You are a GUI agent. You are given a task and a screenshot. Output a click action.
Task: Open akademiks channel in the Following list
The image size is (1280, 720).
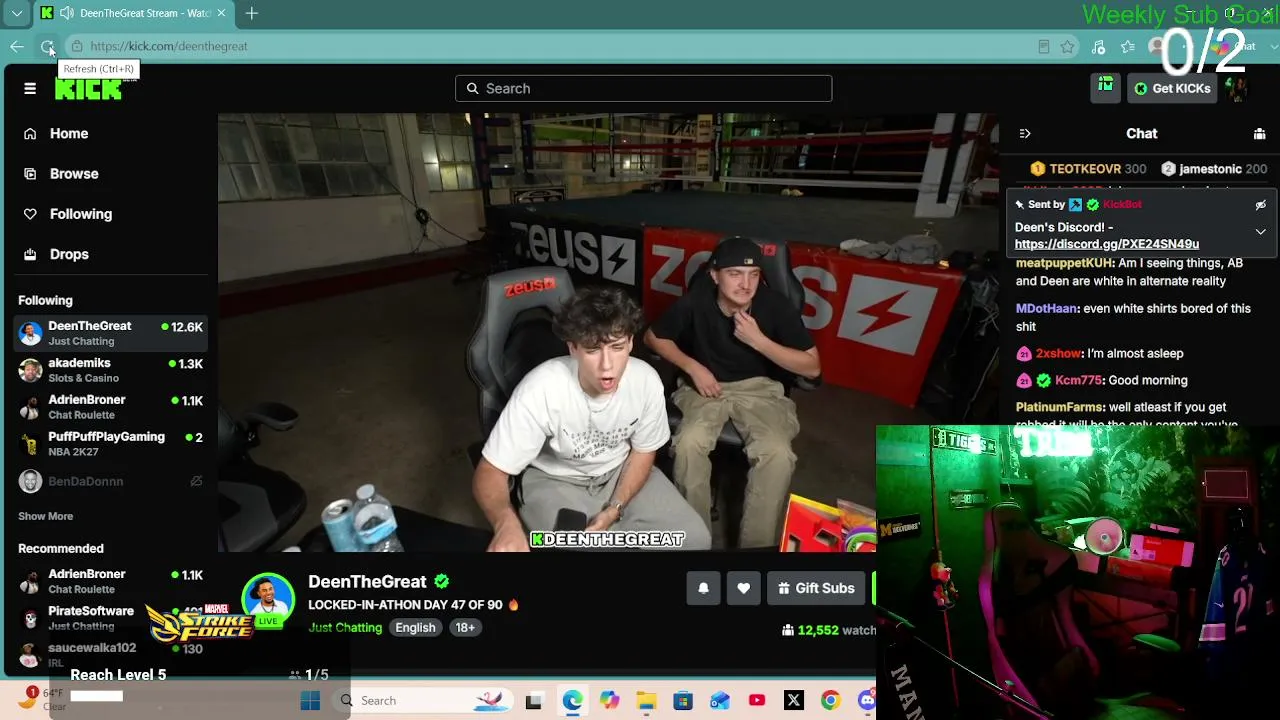(110, 370)
